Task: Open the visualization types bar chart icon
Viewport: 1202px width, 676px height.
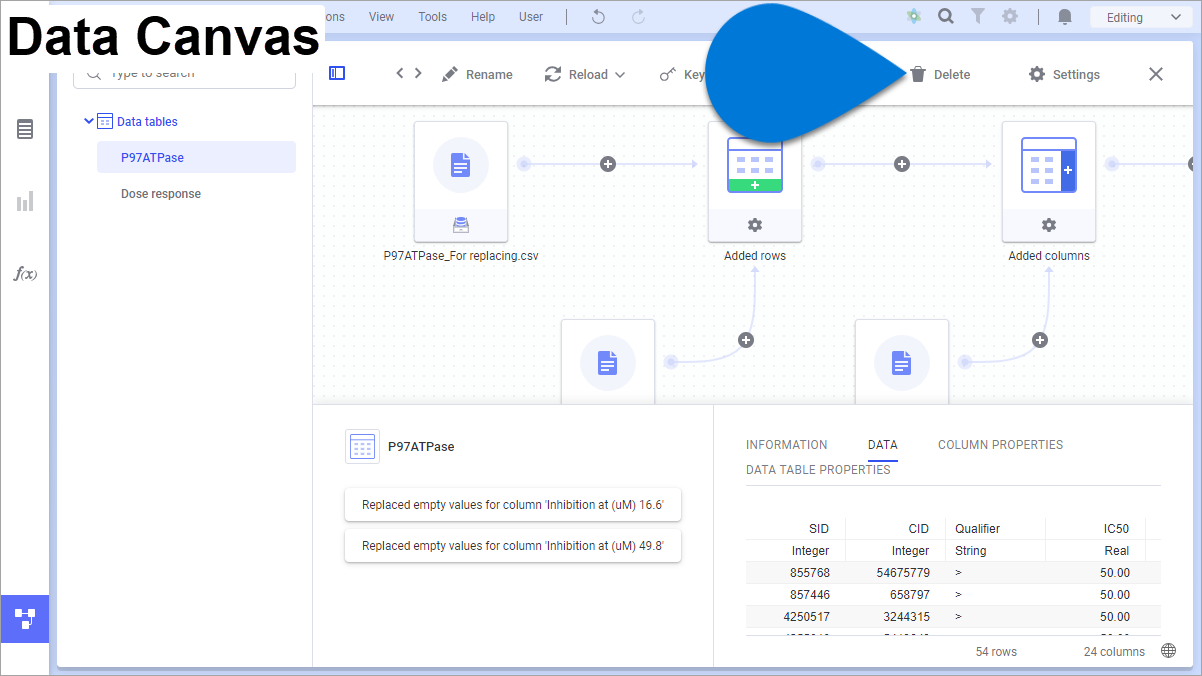Action: tap(25, 201)
